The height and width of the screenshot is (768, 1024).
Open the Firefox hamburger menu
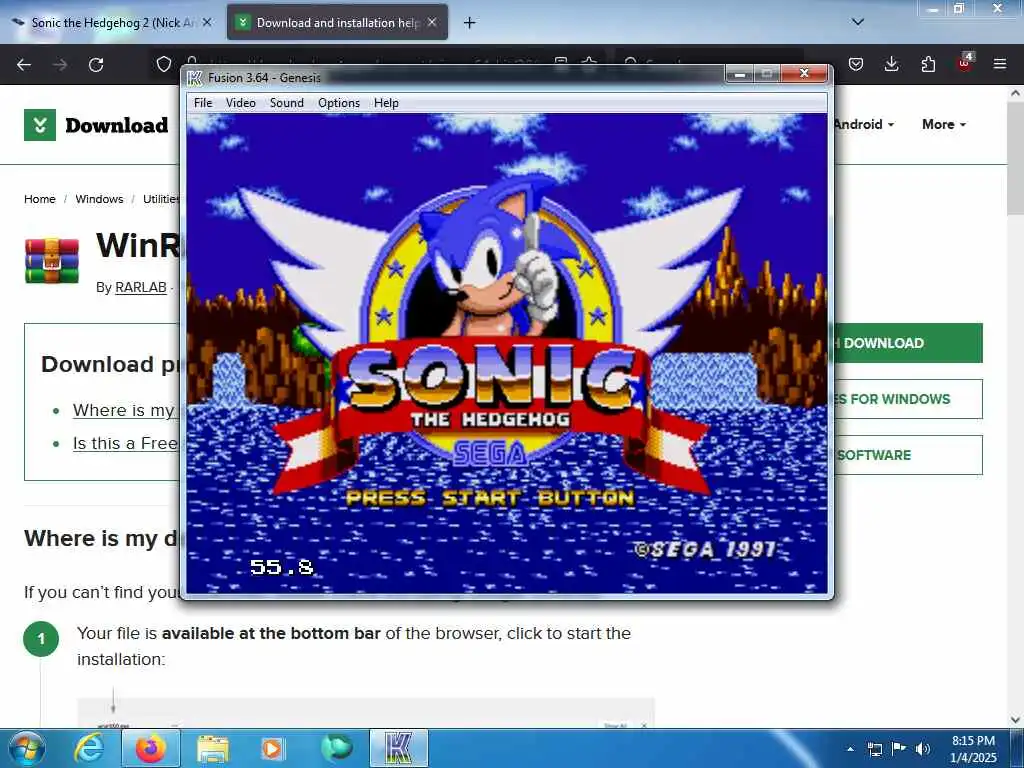[x=1000, y=64]
